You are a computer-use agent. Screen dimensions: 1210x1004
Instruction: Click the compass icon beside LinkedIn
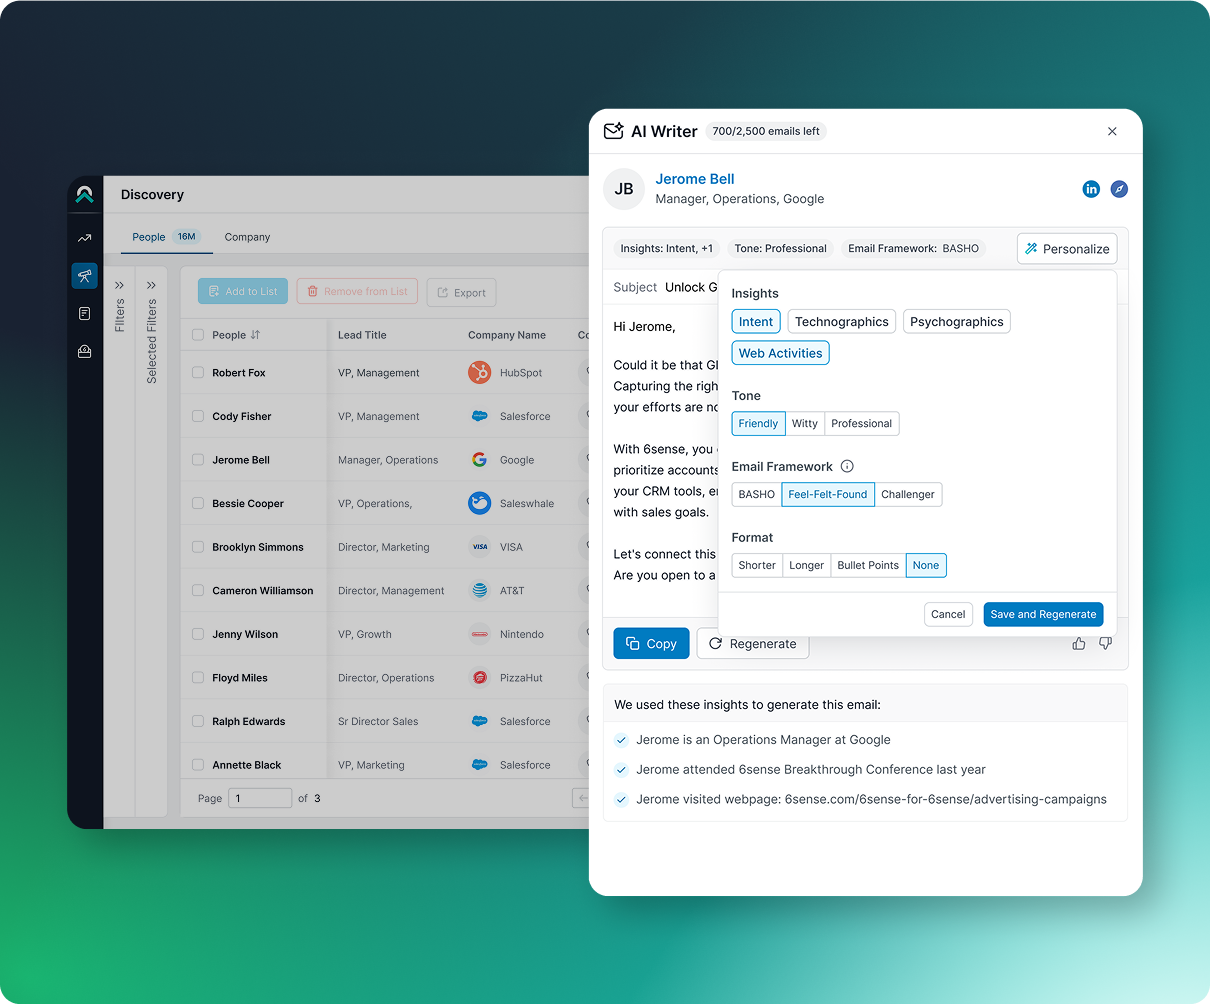pyautogui.click(x=1119, y=189)
